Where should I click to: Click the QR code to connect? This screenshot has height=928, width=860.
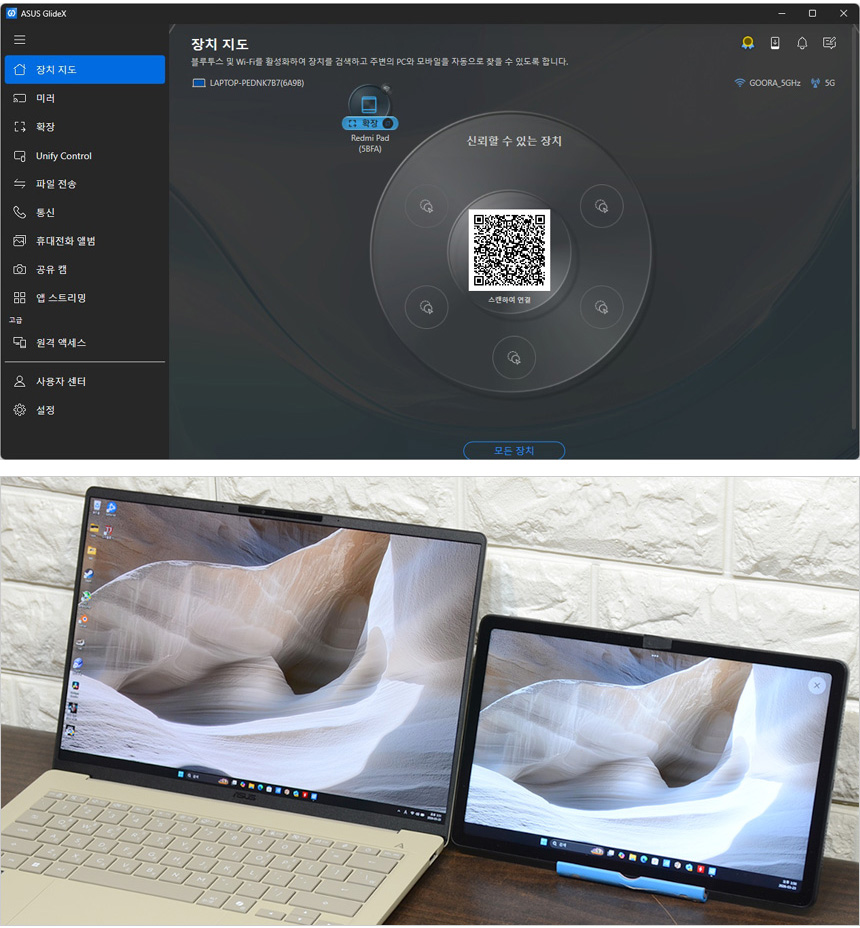tap(510, 250)
